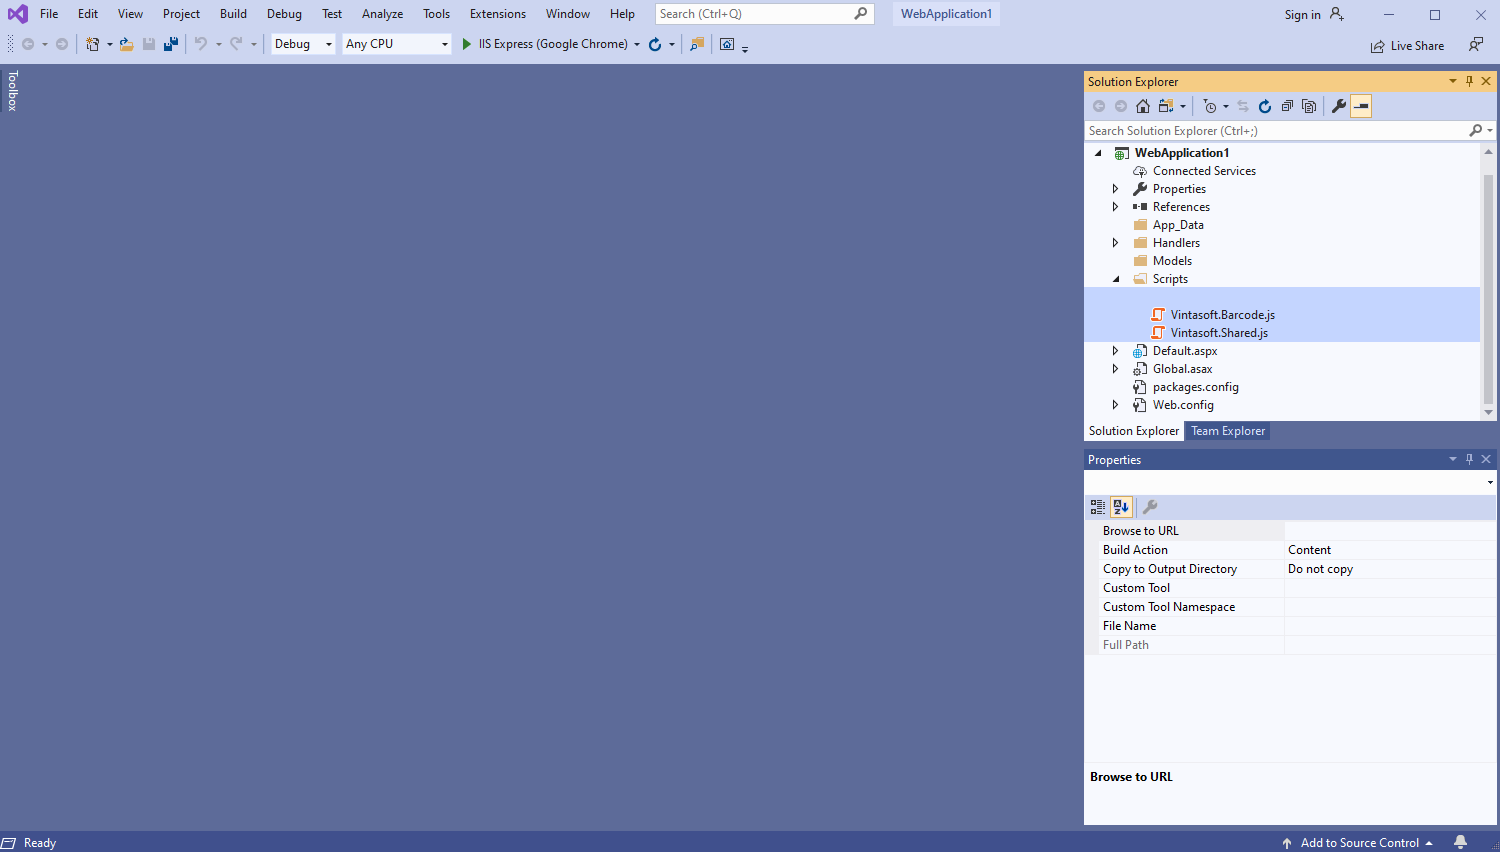Image resolution: width=1500 pixels, height=852 pixels.
Task: Click the Build Action property value Content
Action: click(x=1389, y=550)
